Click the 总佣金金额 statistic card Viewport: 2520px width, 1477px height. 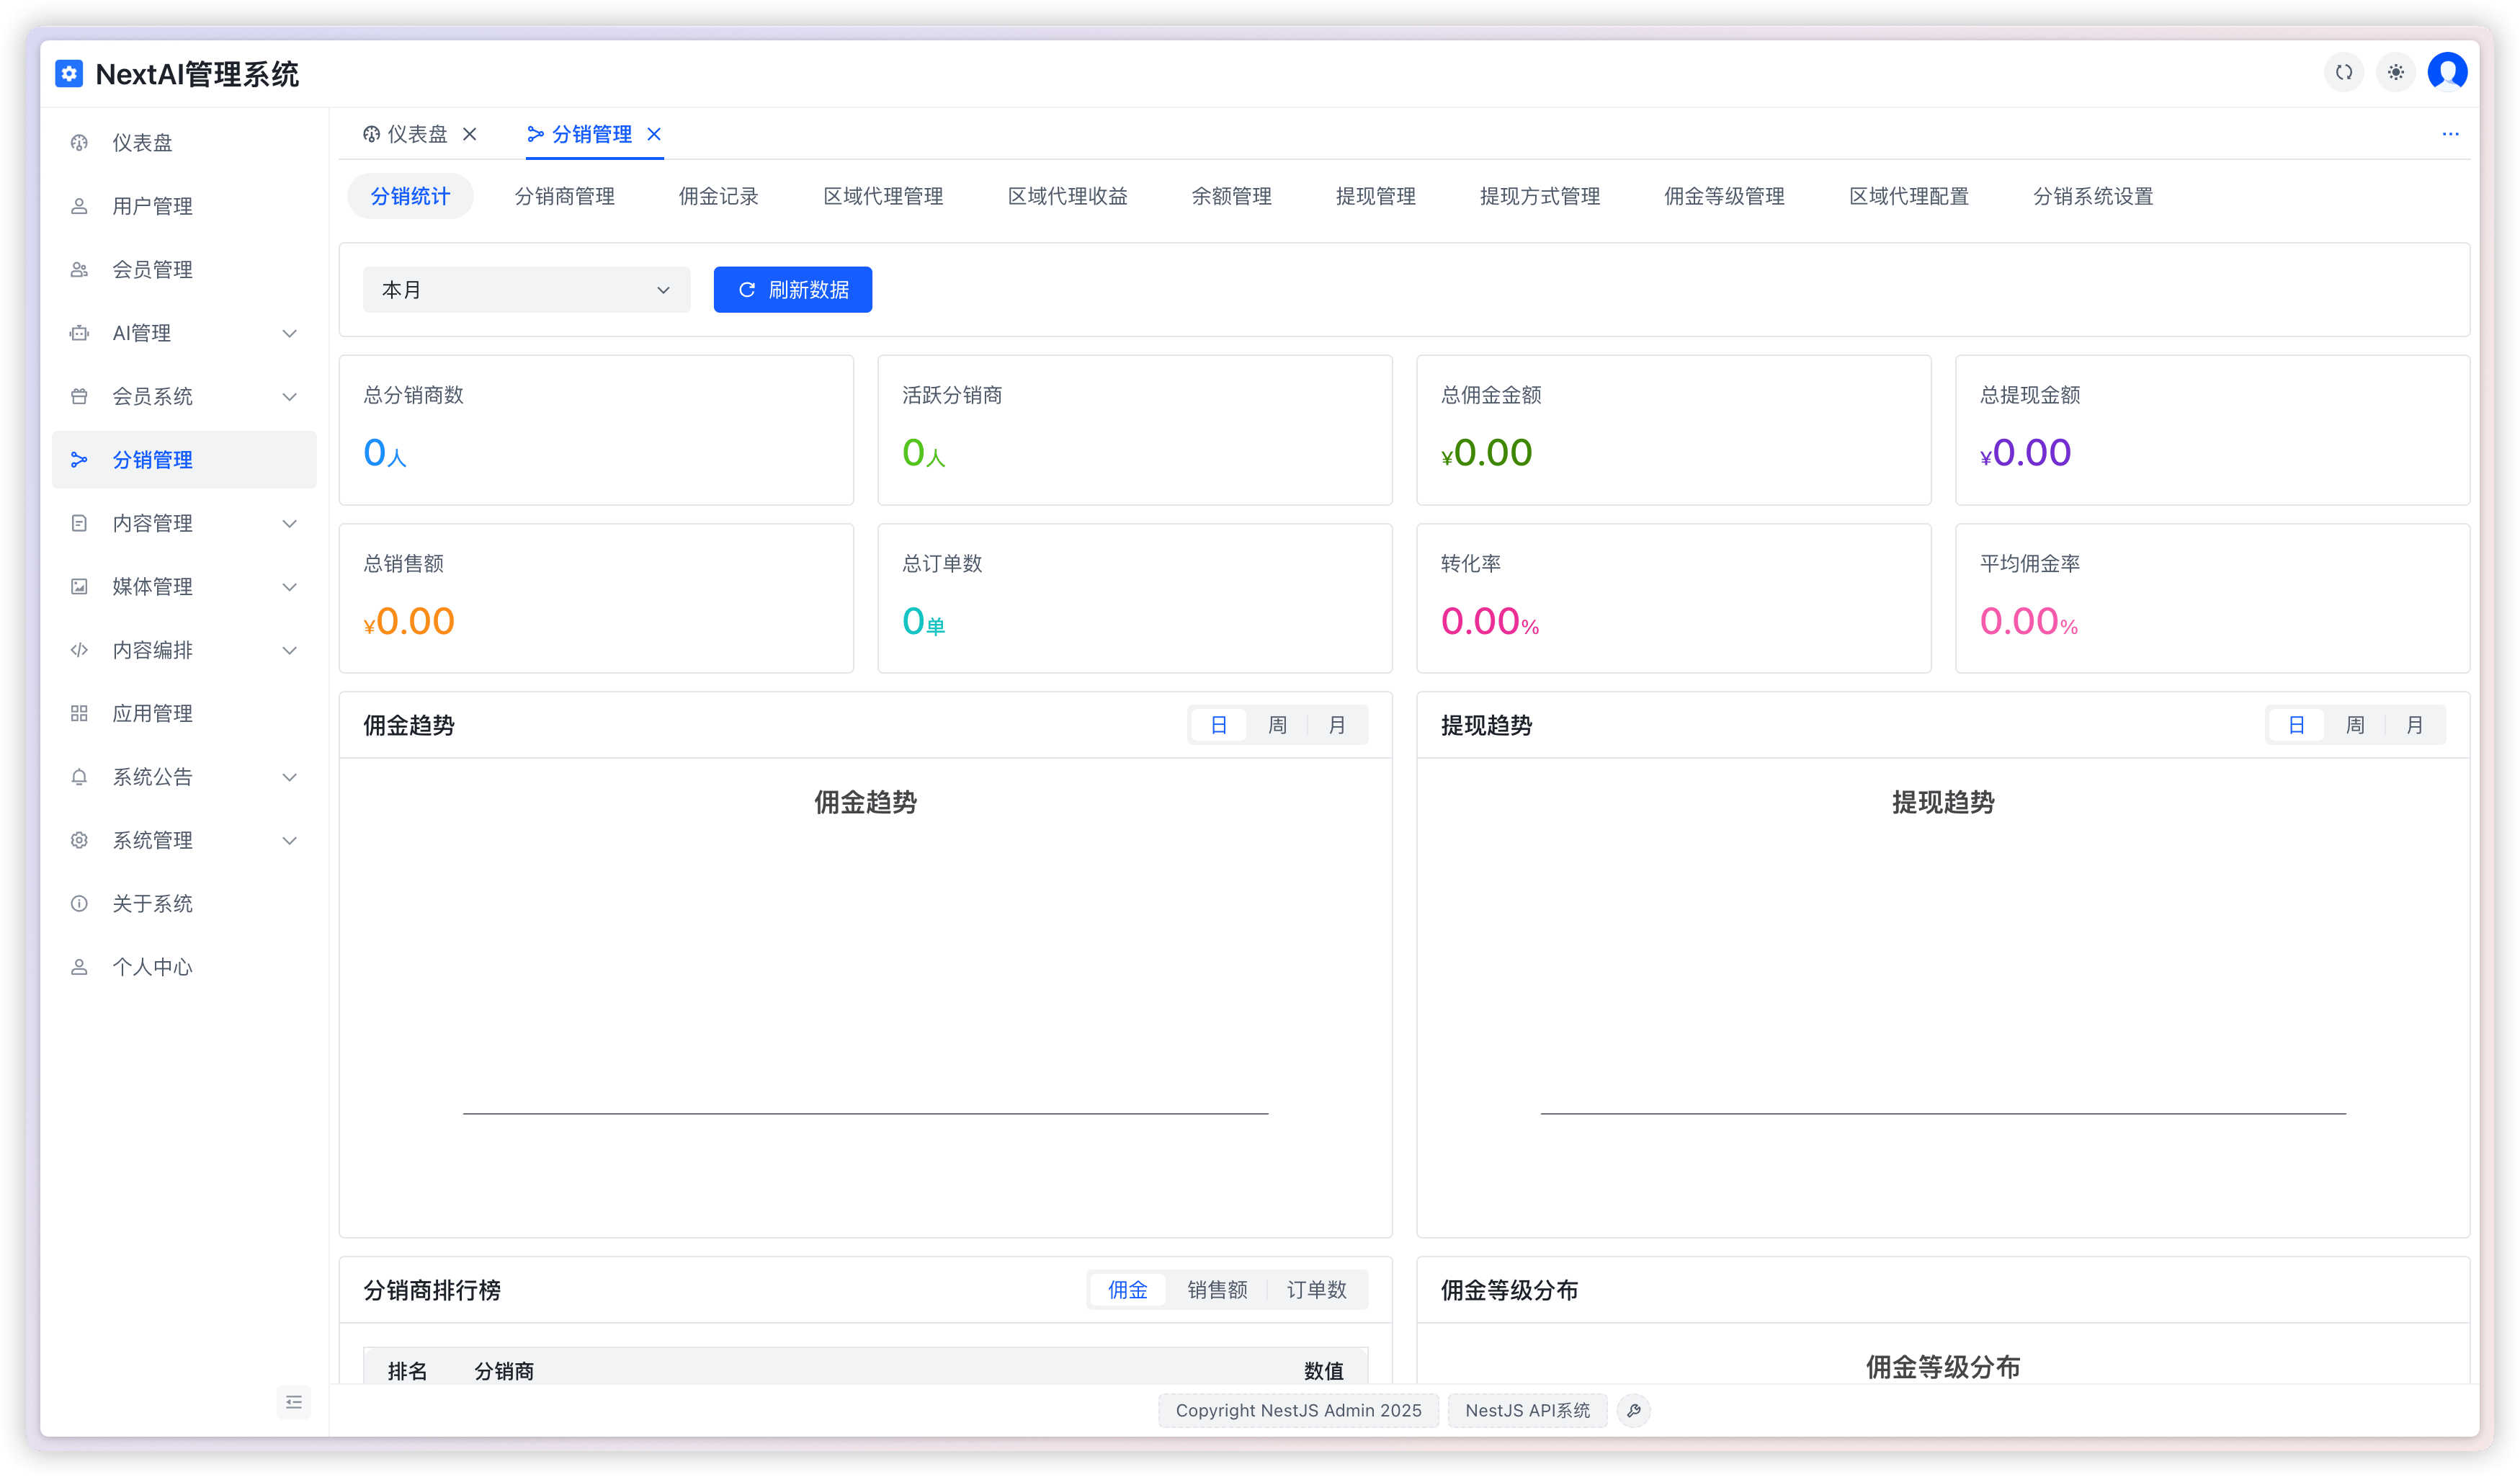click(1673, 430)
